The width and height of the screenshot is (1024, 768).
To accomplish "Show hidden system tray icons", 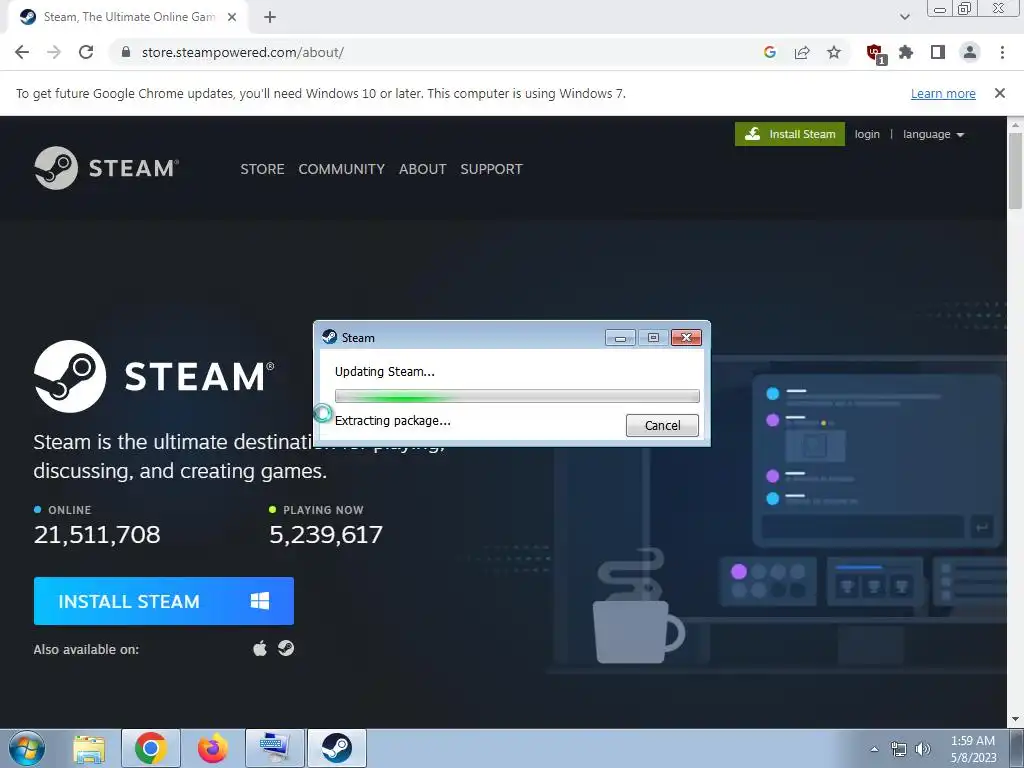I will 874,749.
